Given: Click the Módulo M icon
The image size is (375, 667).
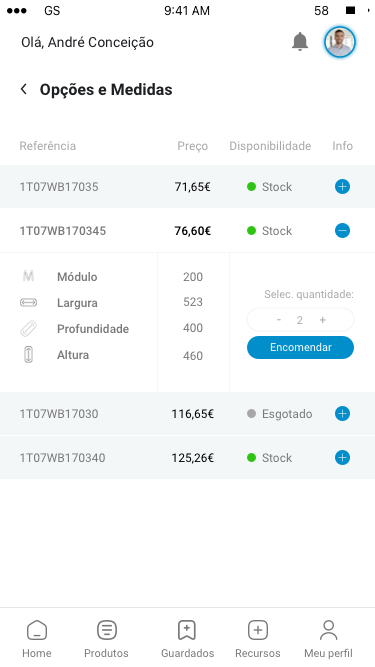Looking at the screenshot, I should click(x=28, y=276).
